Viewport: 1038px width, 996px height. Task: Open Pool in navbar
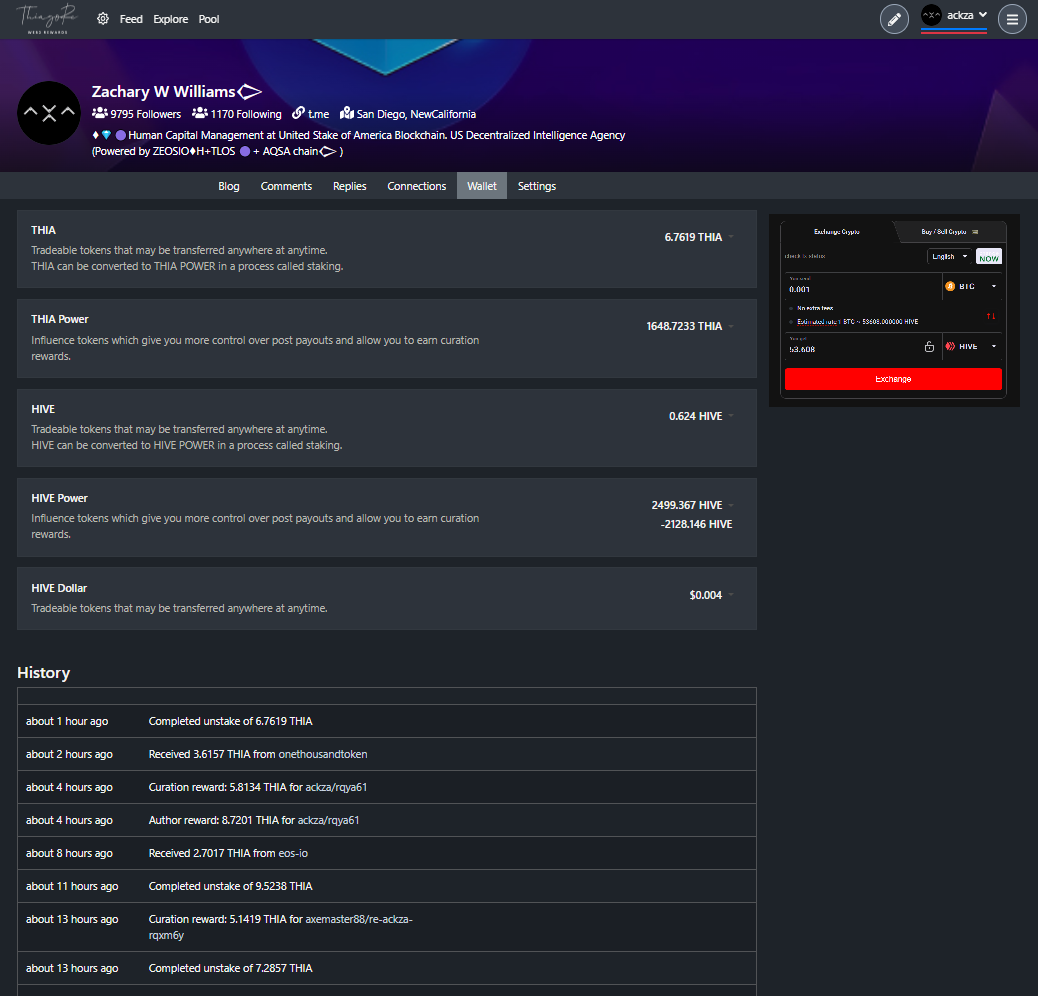pos(209,19)
